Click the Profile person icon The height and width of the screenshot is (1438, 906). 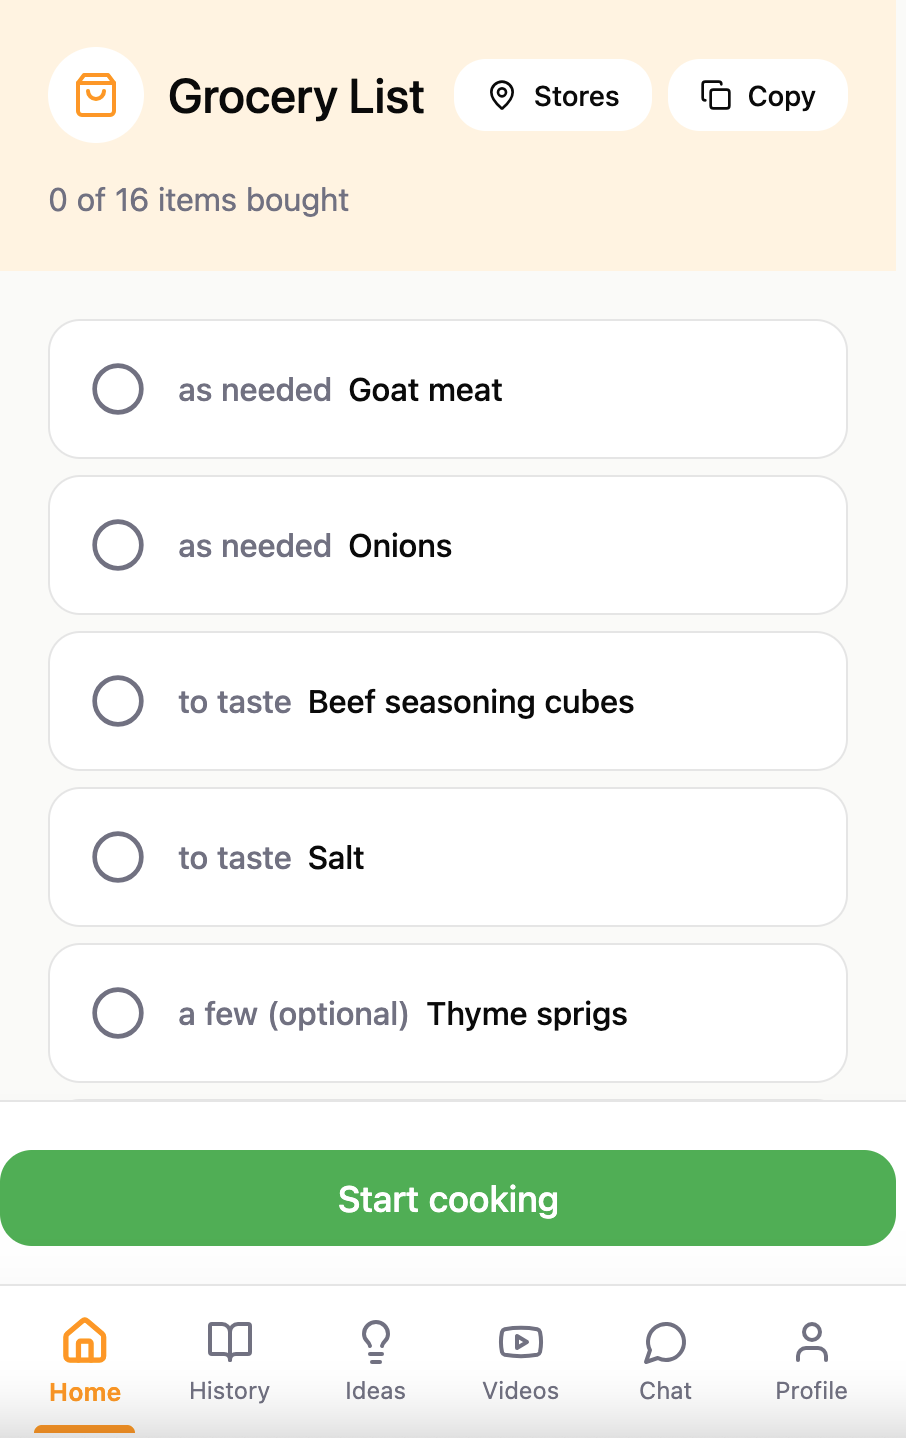(x=811, y=1341)
